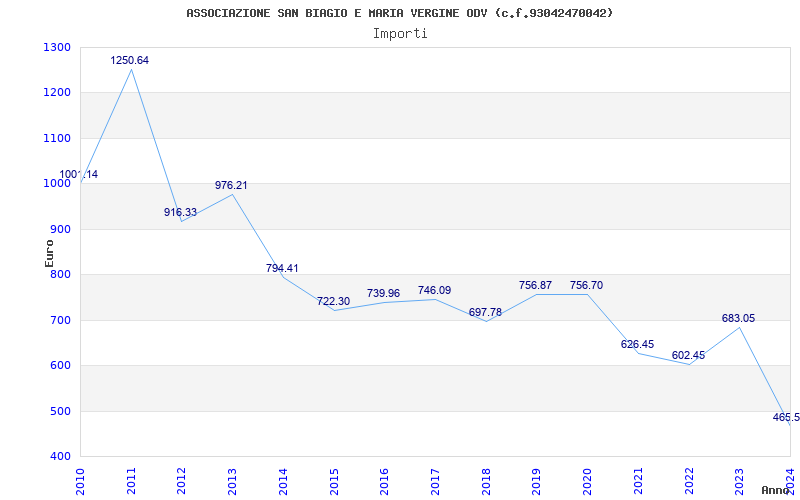The image size is (800, 500).
Task: Click the 722.30 value label
Action: [333, 302]
